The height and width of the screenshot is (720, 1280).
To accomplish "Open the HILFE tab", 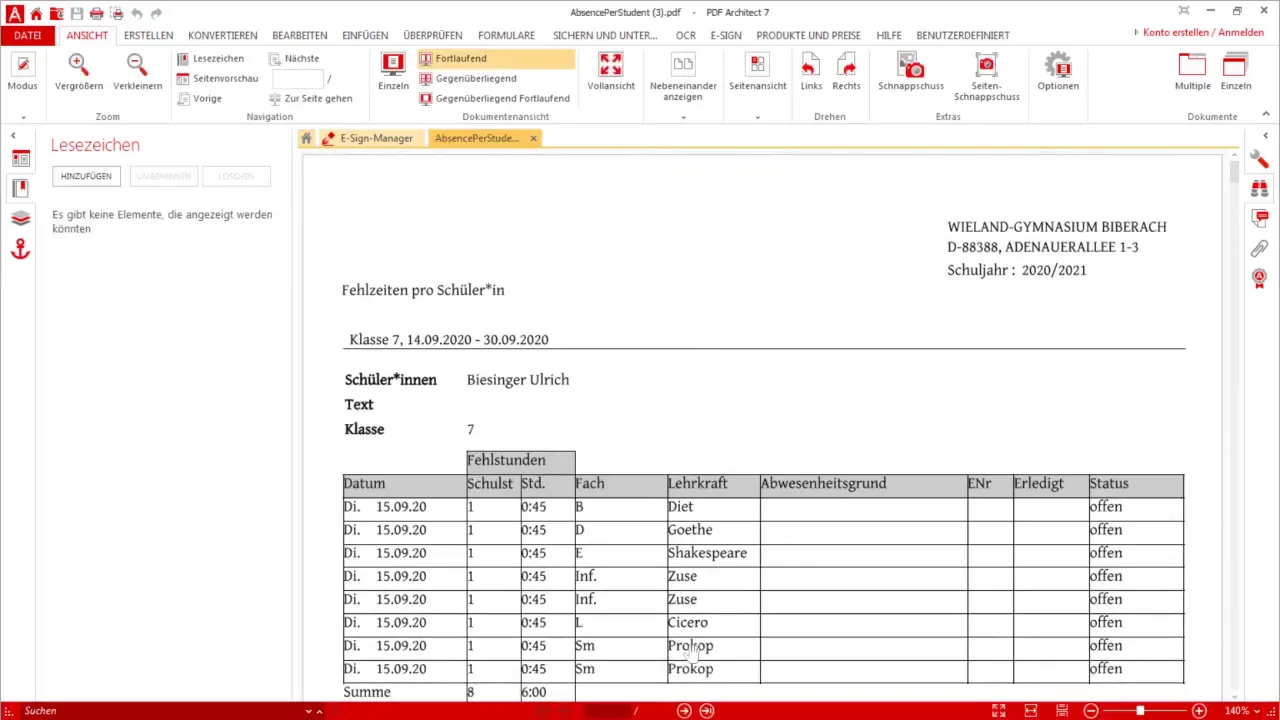I will 889,35.
